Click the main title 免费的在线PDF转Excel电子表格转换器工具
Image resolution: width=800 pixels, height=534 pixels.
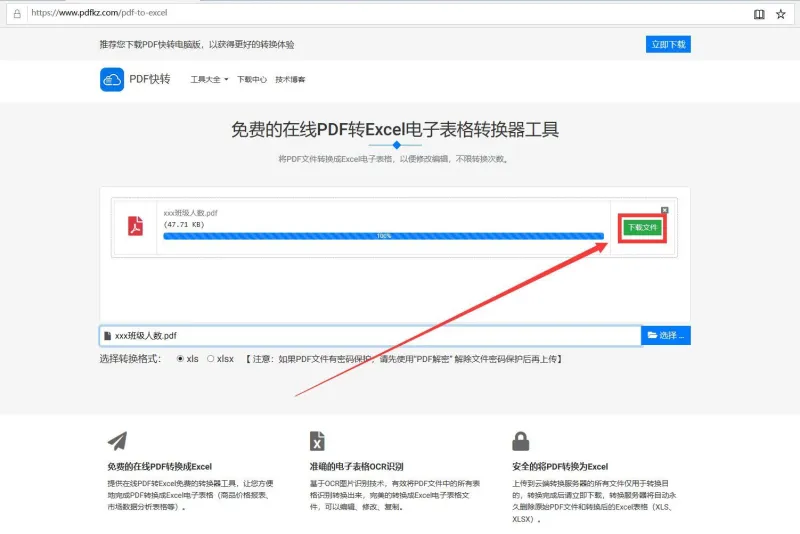point(395,130)
